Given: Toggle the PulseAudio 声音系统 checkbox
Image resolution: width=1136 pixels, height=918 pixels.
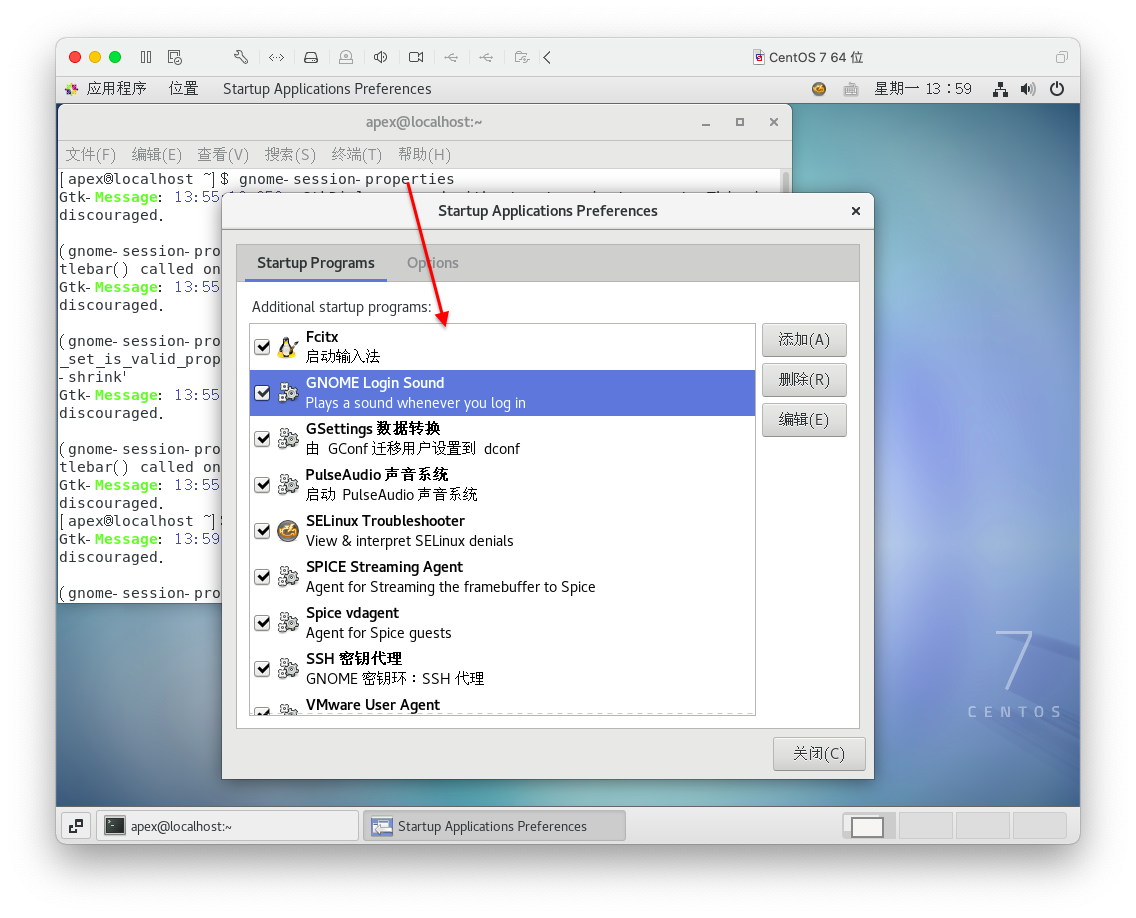Looking at the screenshot, I should [262, 485].
